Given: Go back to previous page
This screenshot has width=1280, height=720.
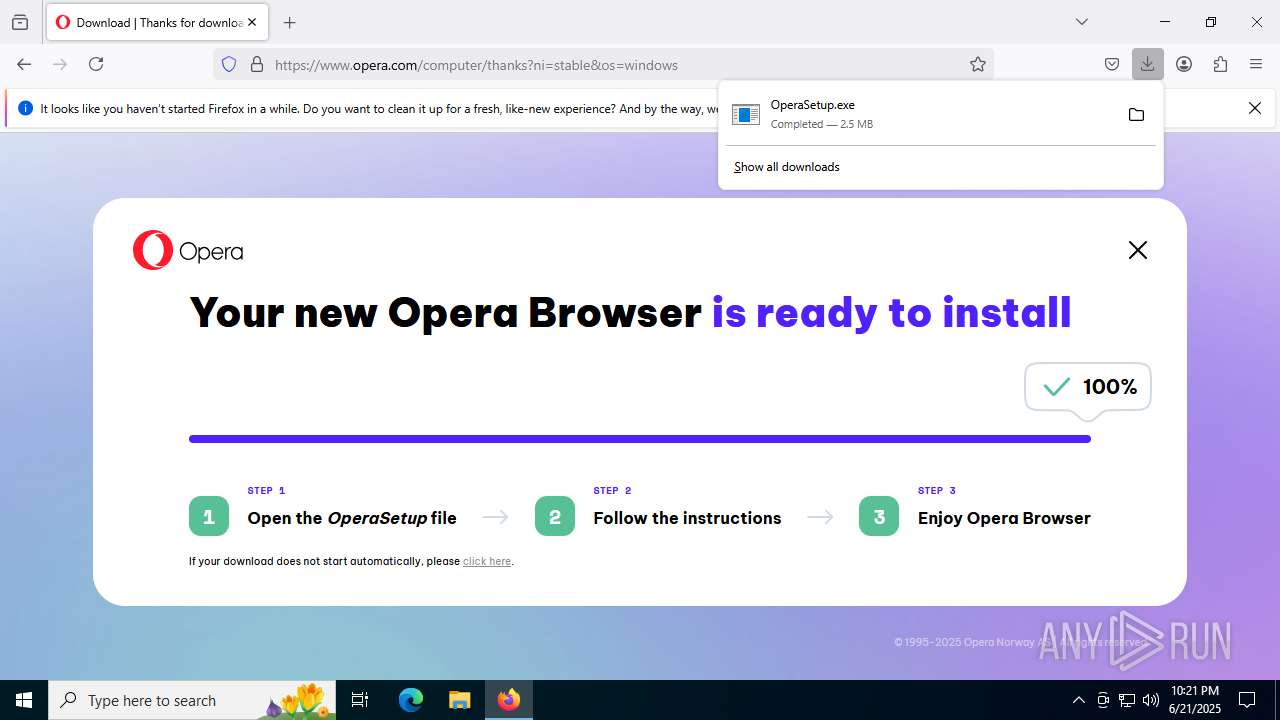Looking at the screenshot, I should click(24, 64).
